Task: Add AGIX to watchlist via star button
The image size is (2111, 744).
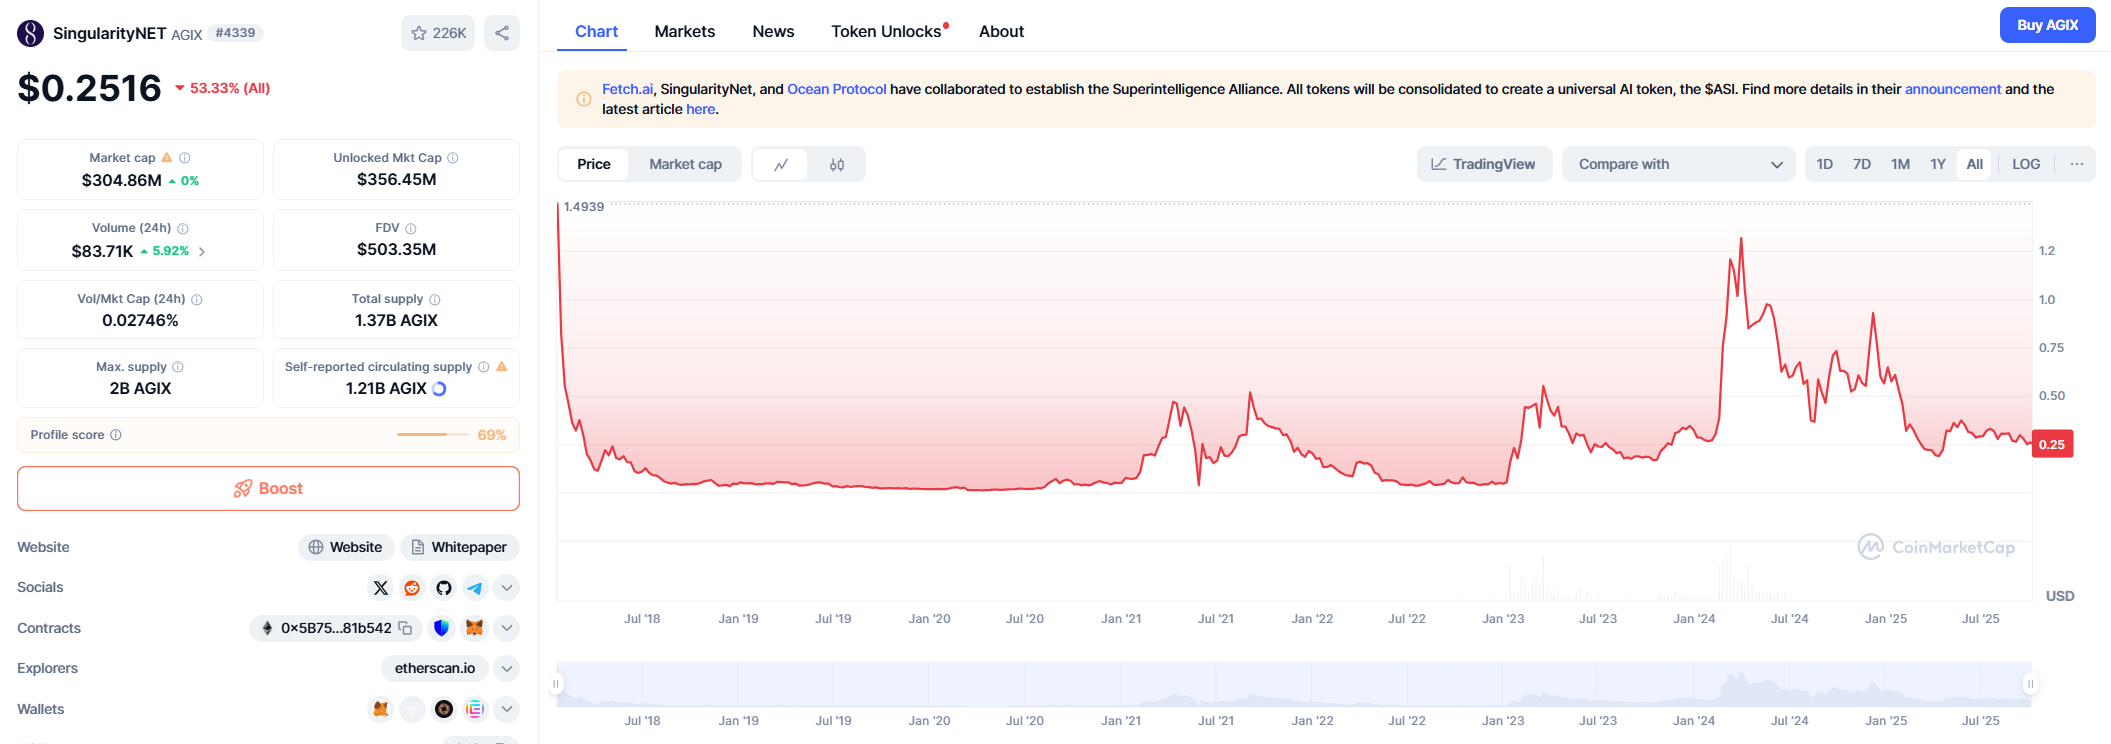Action: [438, 33]
